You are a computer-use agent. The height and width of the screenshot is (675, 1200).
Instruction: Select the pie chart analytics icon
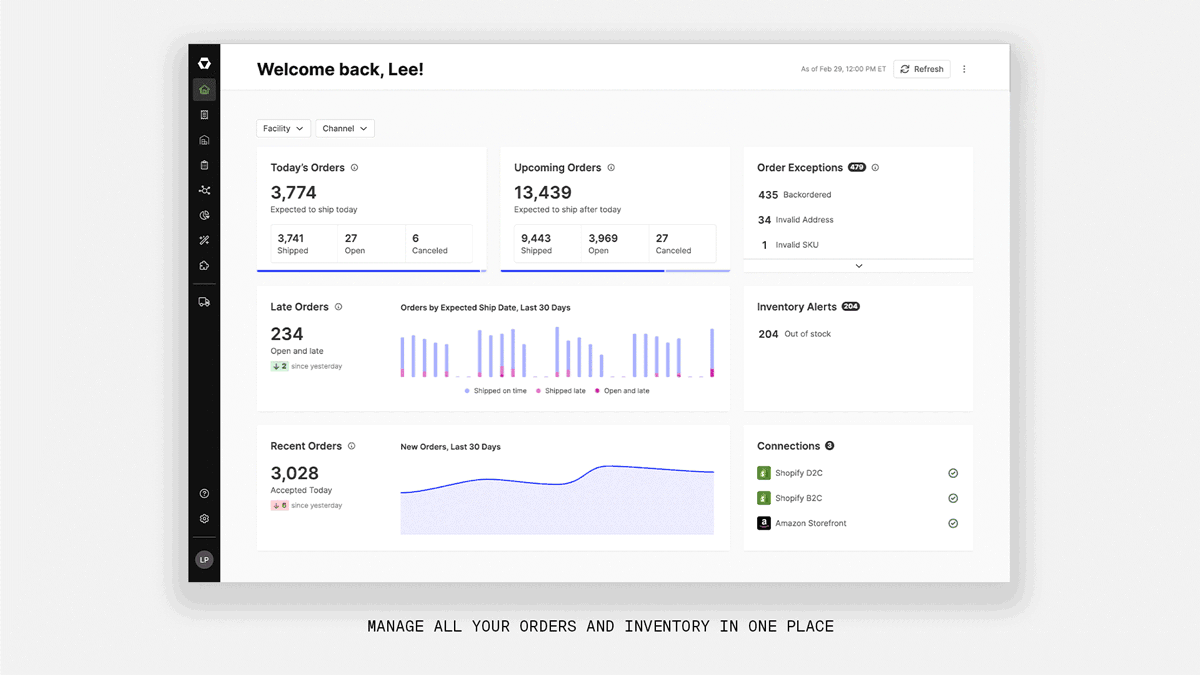[x=204, y=215]
